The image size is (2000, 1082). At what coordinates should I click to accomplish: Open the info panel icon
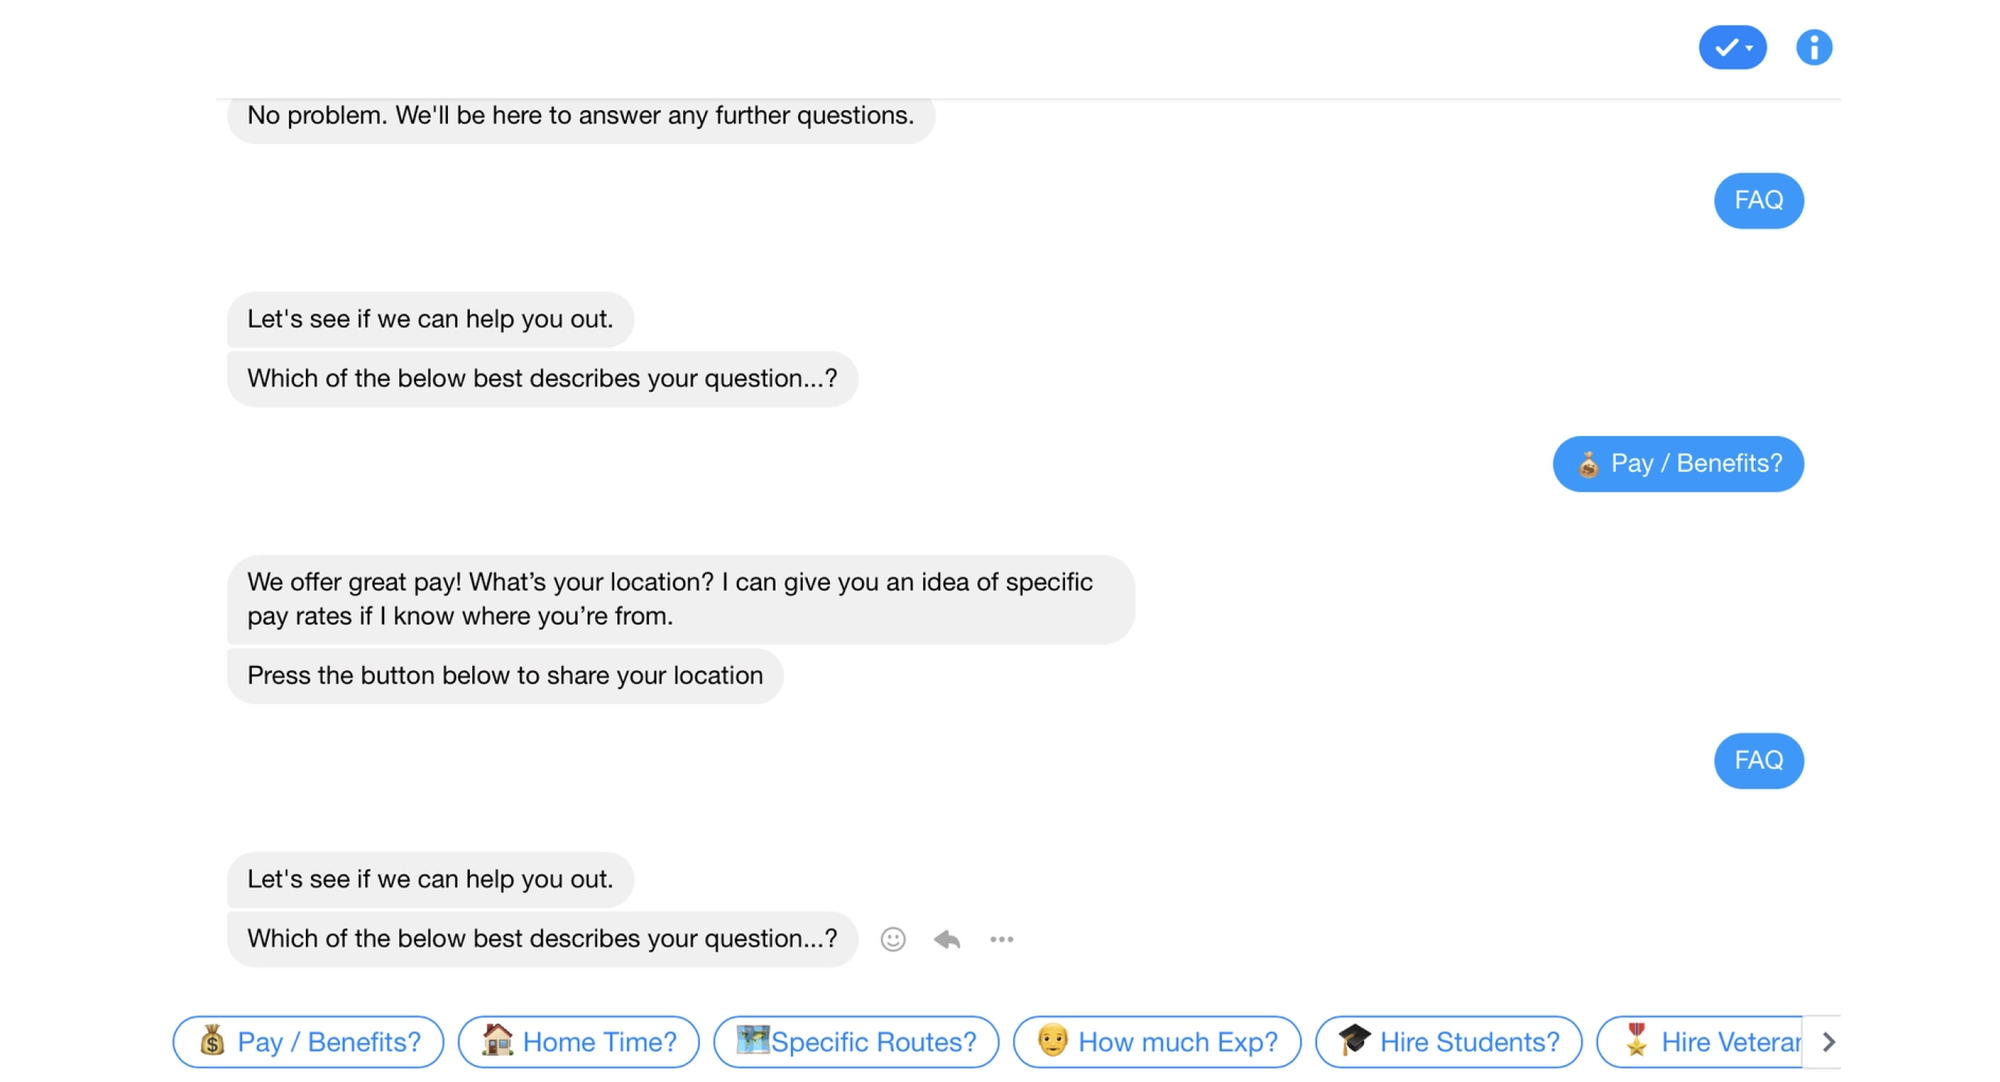click(1815, 47)
